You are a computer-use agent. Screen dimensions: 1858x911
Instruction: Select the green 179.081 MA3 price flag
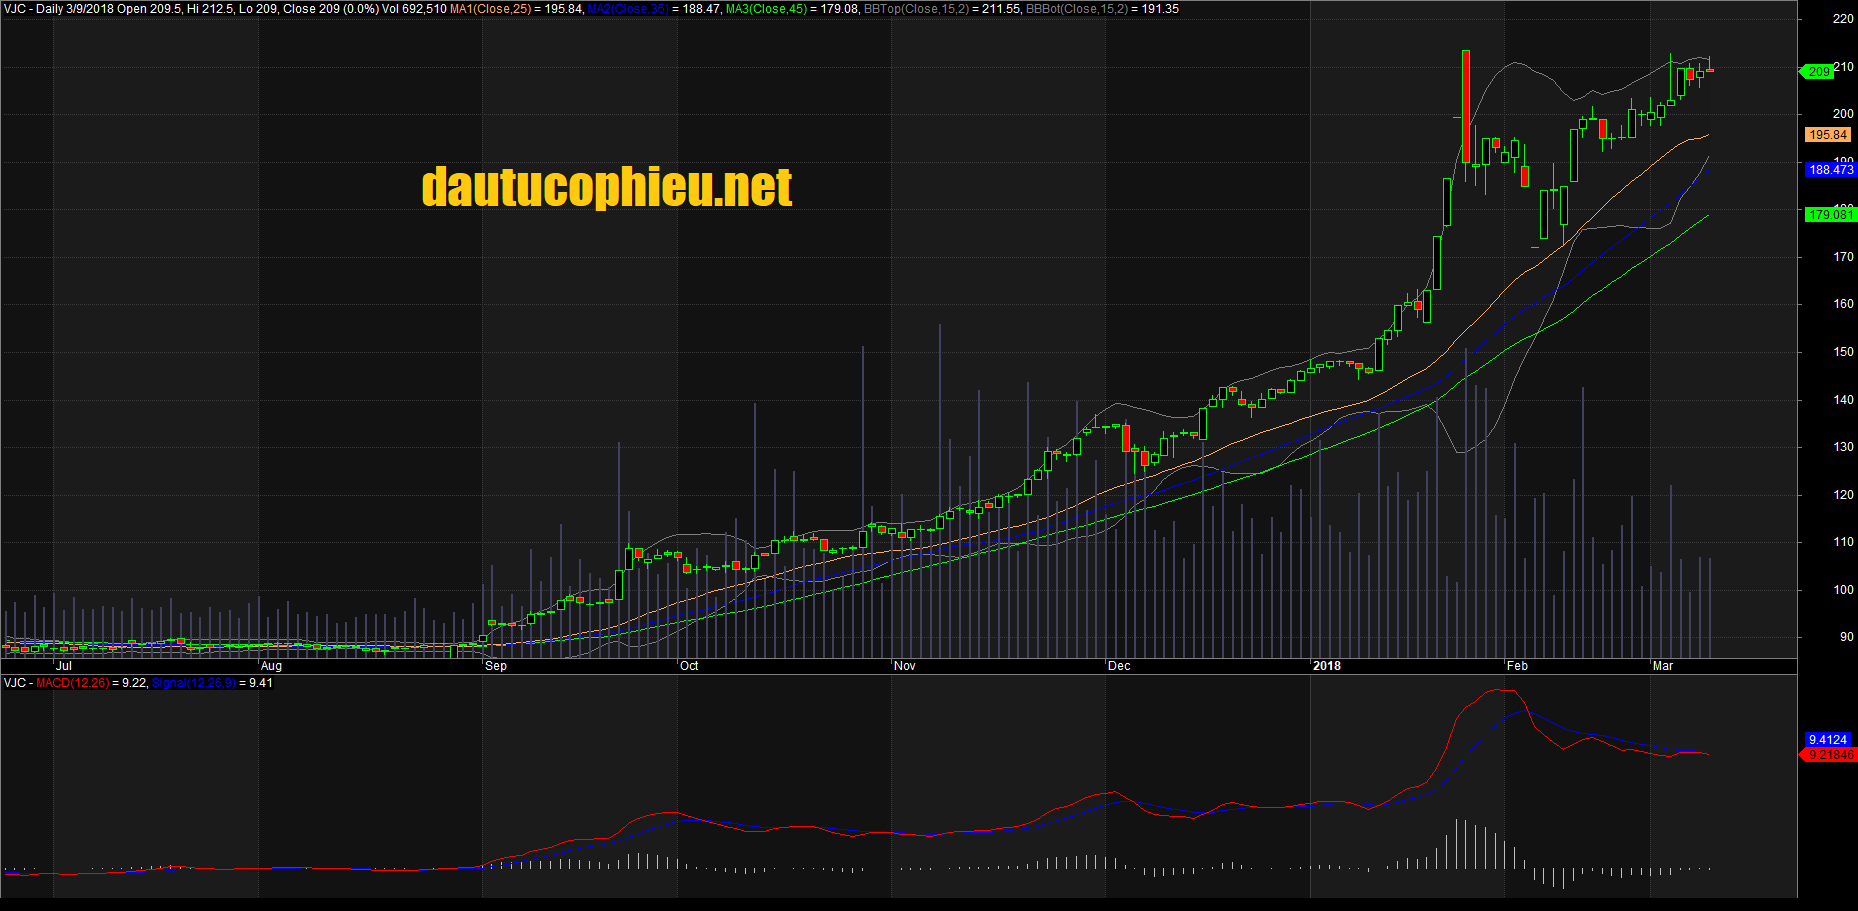point(1833,214)
